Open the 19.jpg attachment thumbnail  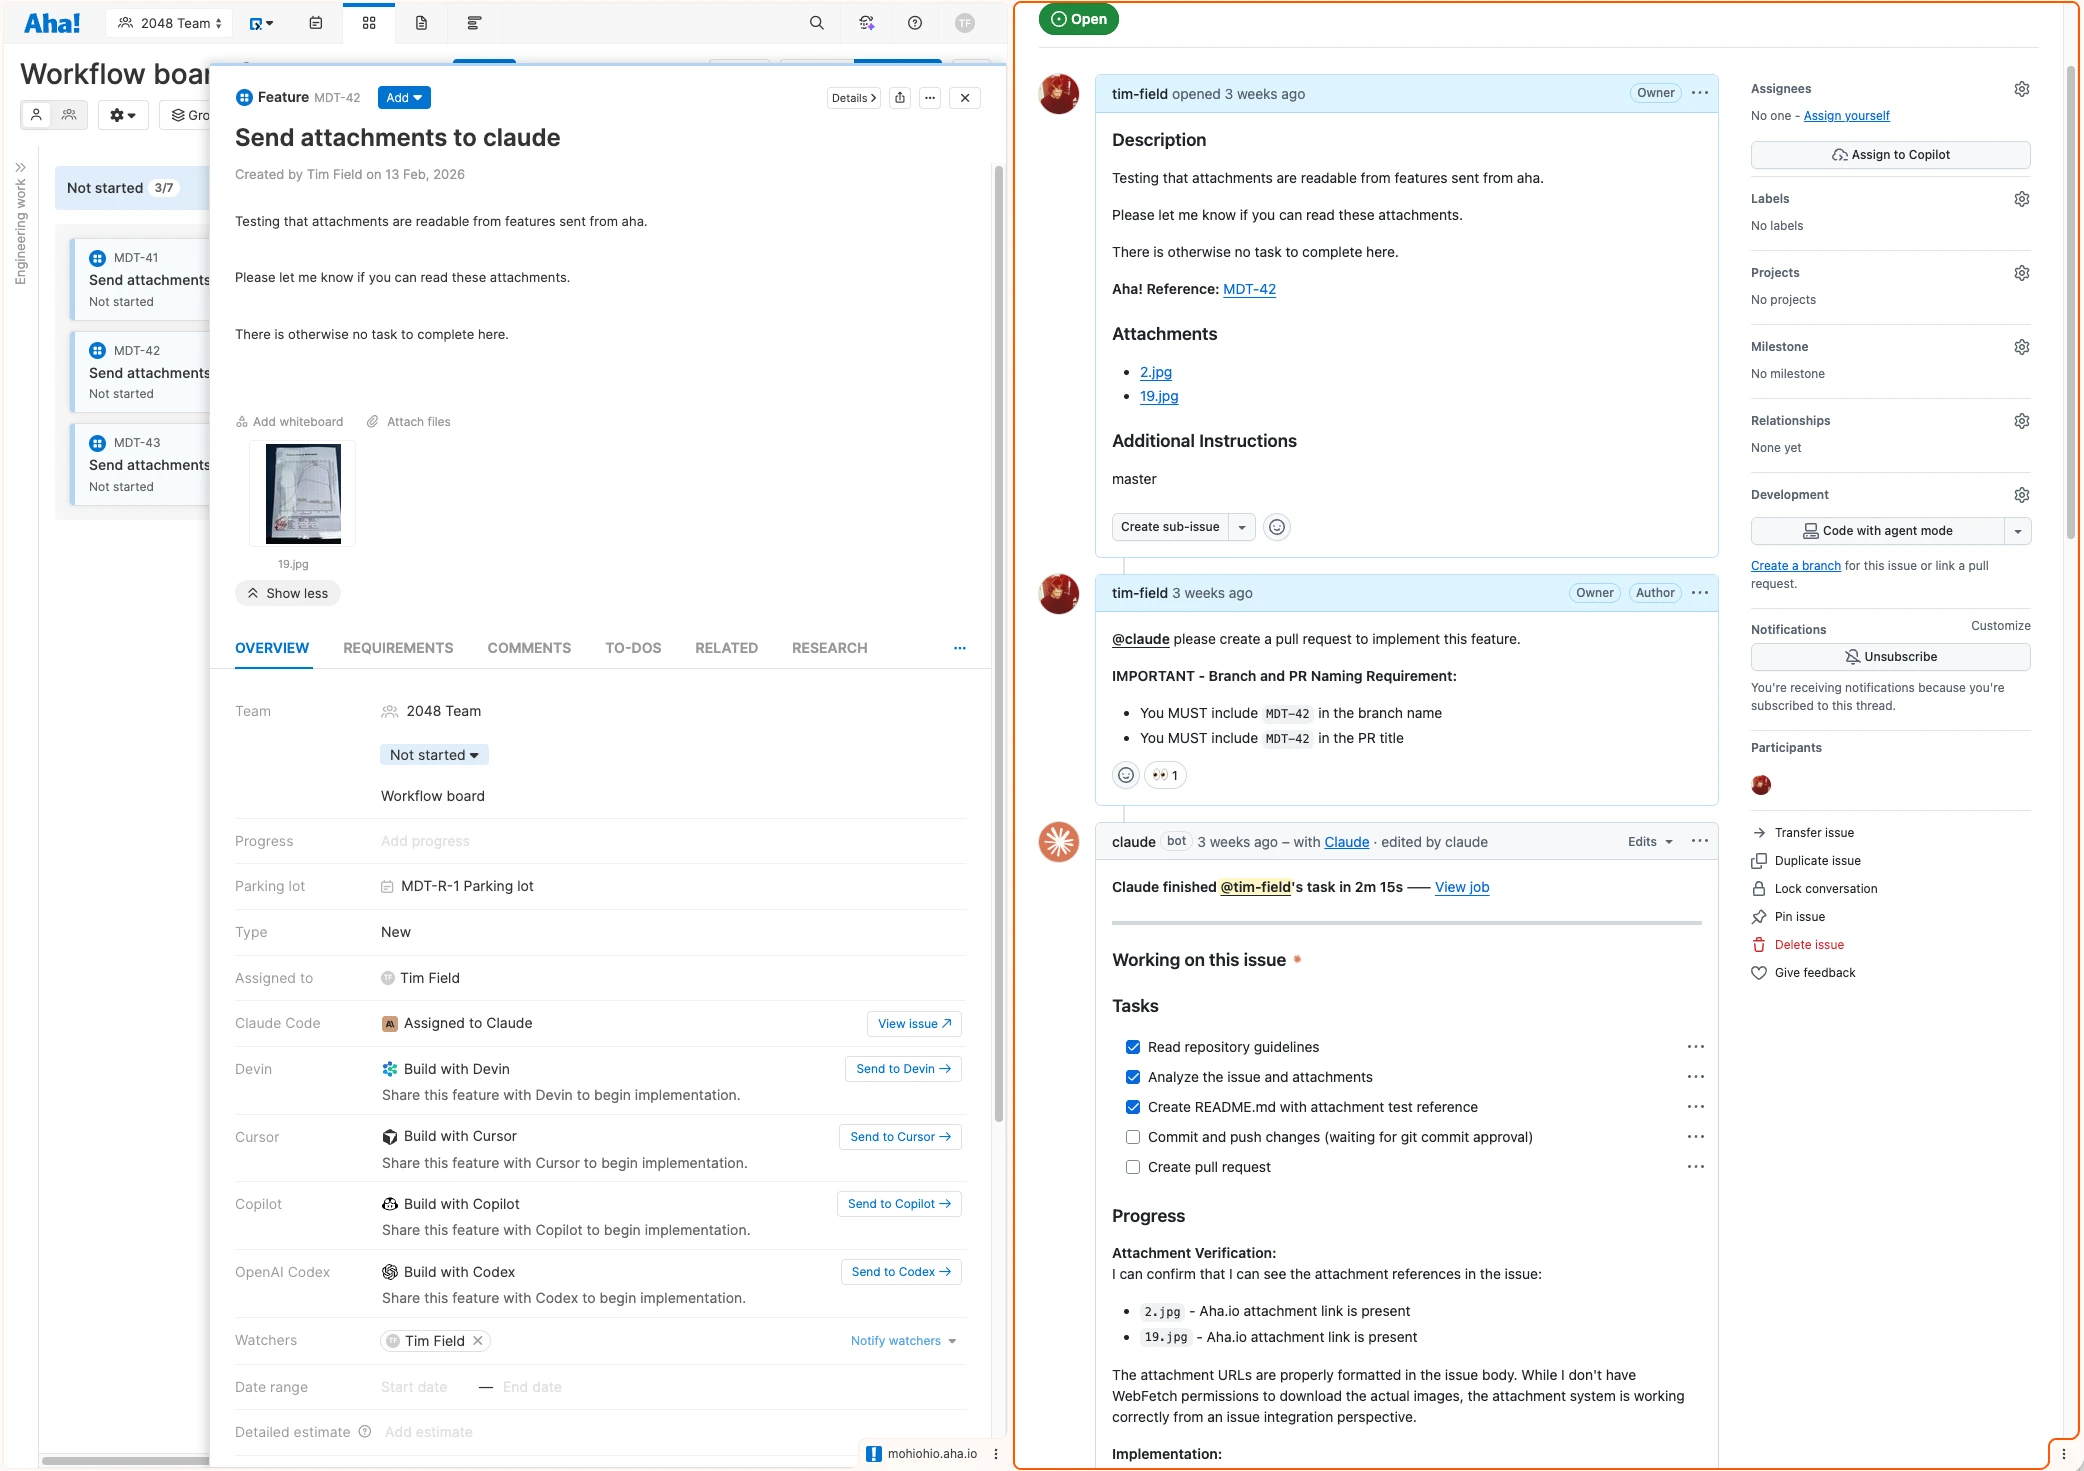[303, 494]
